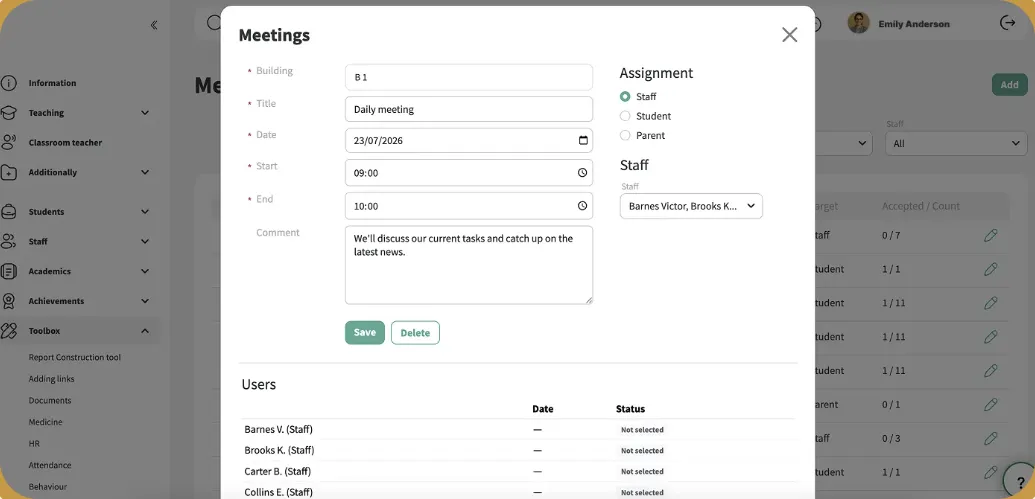Open the Staff dropdown showing Barnes Victor
The width and height of the screenshot is (1035, 499).
pyautogui.click(x=691, y=206)
